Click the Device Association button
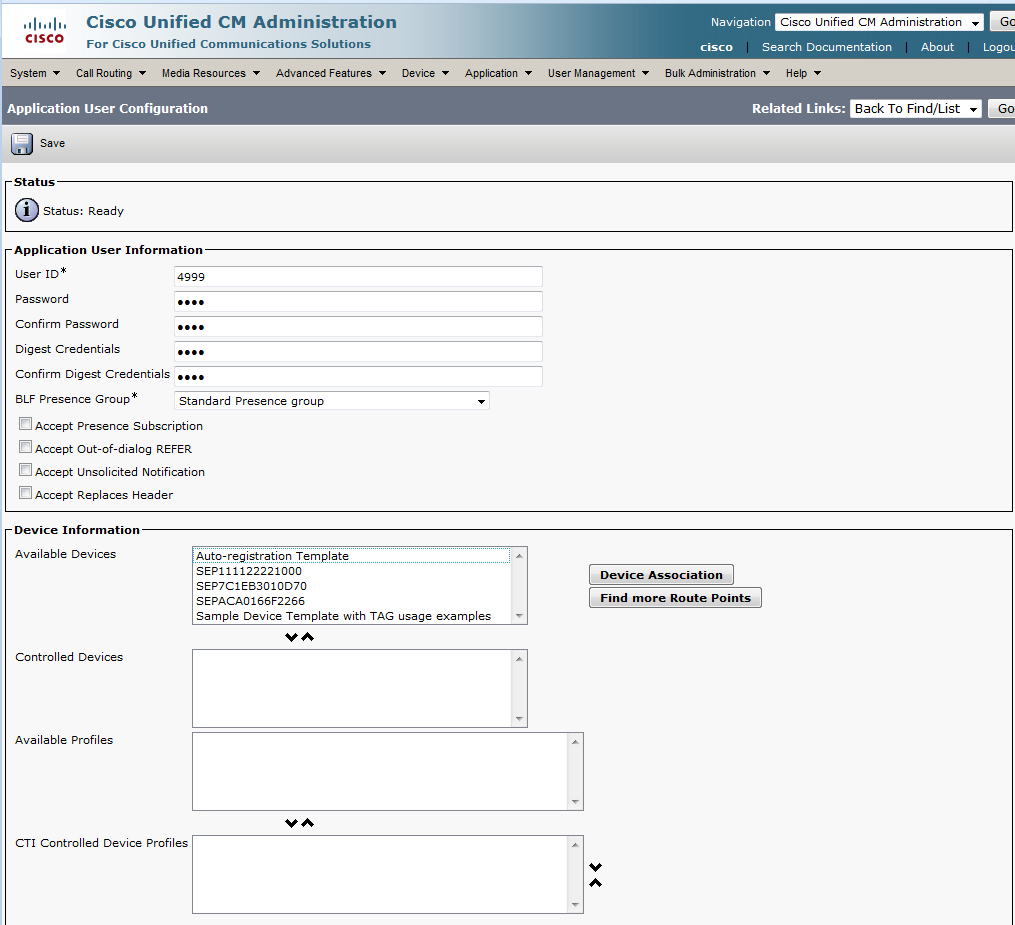Image resolution: width=1015 pixels, height=925 pixels. [x=661, y=575]
